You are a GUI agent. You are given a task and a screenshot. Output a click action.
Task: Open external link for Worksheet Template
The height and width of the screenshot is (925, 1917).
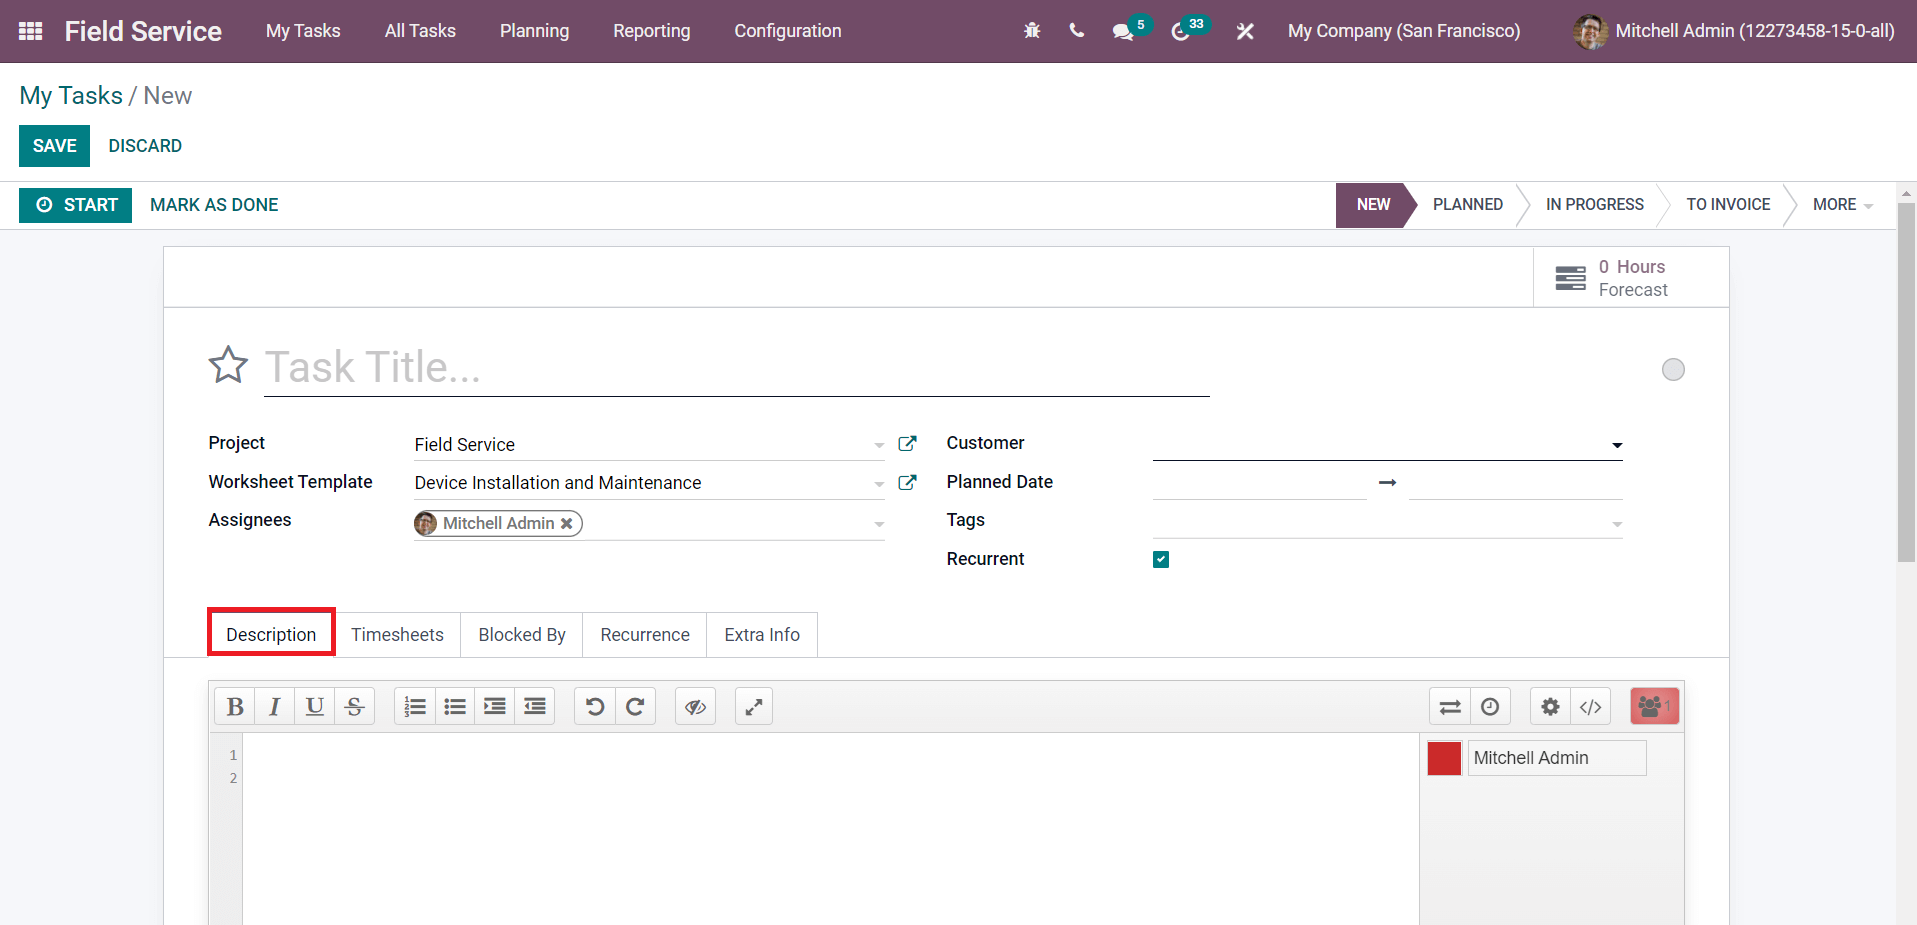(907, 482)
